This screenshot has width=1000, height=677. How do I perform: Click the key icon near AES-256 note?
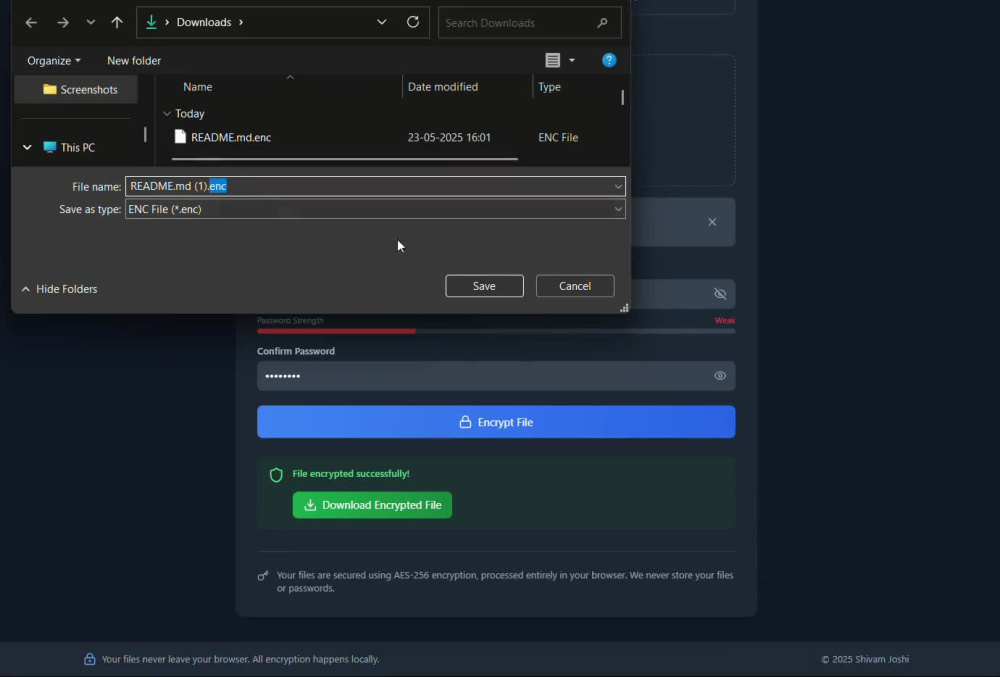point(263,576)
